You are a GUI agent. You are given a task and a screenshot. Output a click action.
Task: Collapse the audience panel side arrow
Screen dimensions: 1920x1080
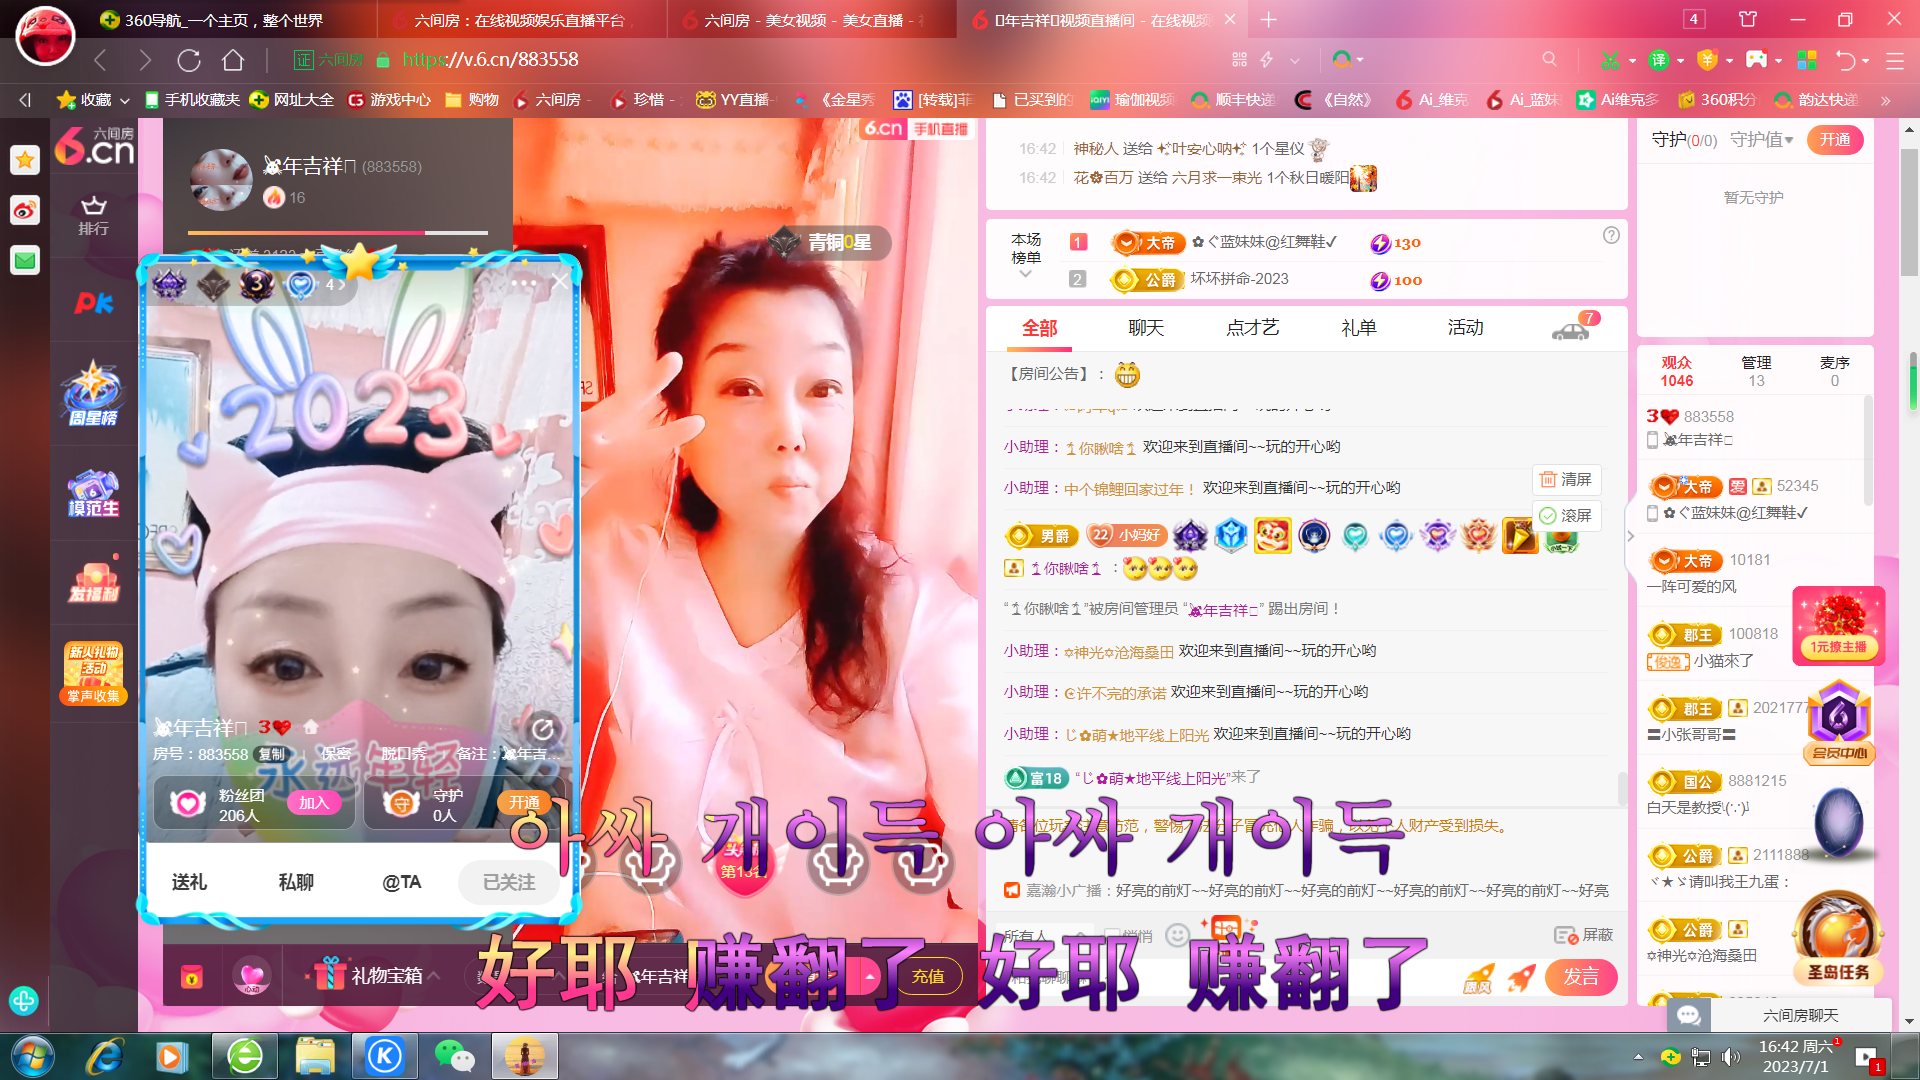click(x=1631, y=536)
